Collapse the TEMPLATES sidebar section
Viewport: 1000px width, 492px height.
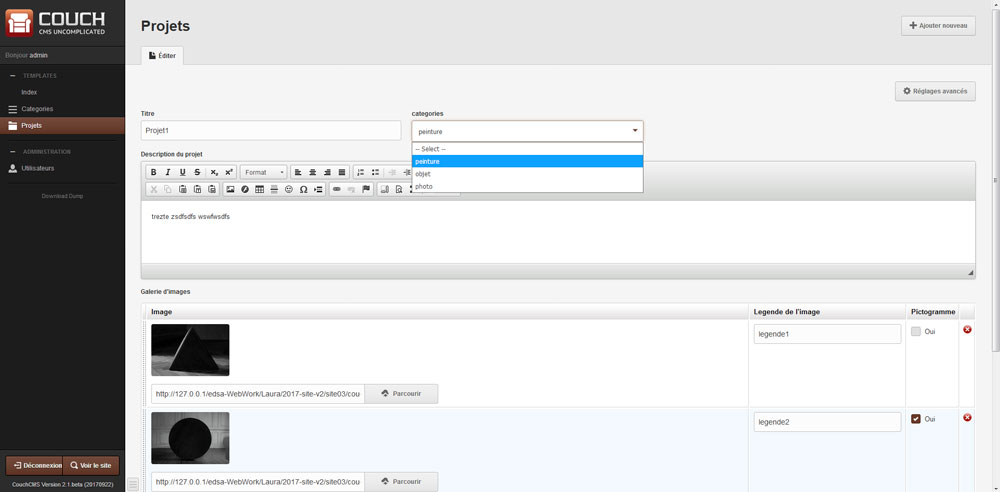(x=12, y=76)
